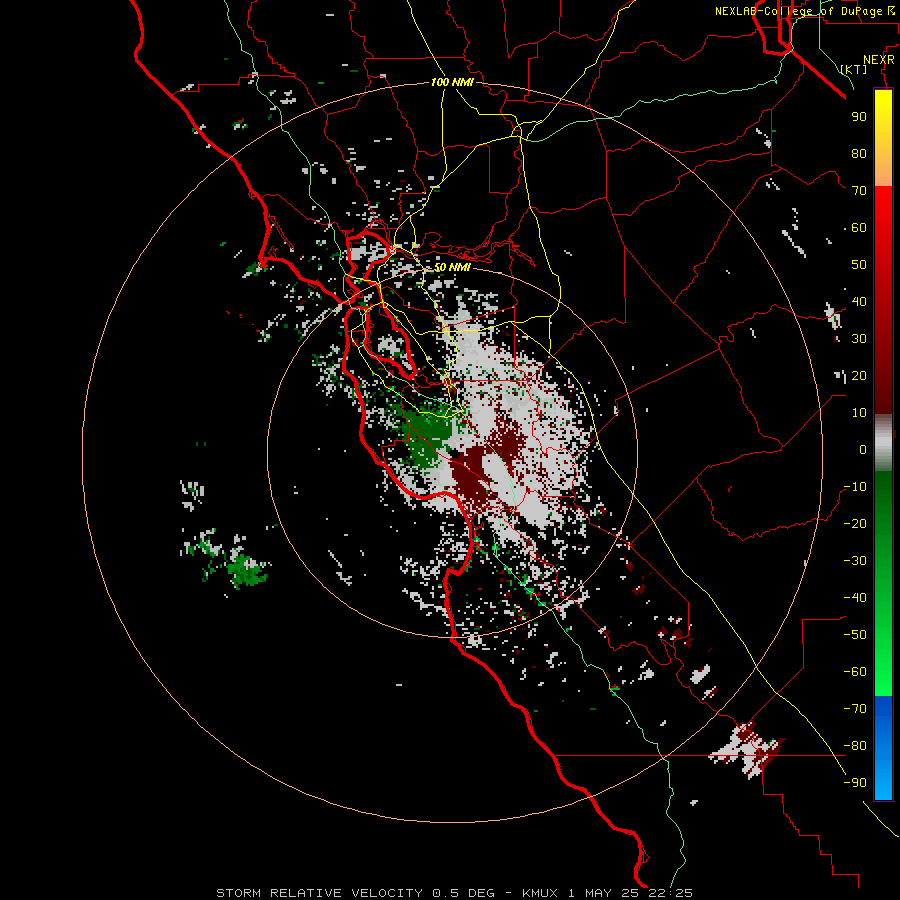This screenshot has width=900, height=900.
Task: Click the -30 value on the velocity scale
Action: pos(855,561)
